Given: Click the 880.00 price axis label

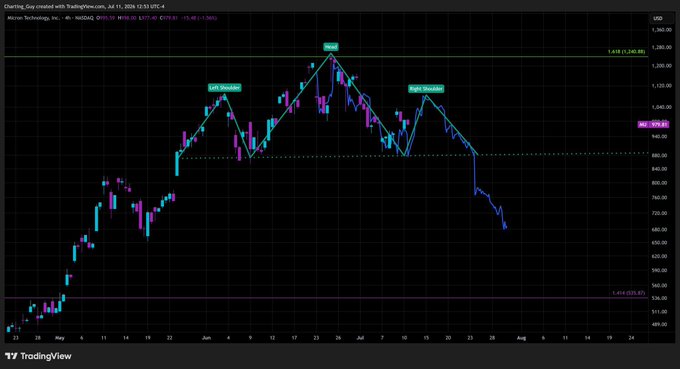Looking at the screenshot, I should coord(660,155).
